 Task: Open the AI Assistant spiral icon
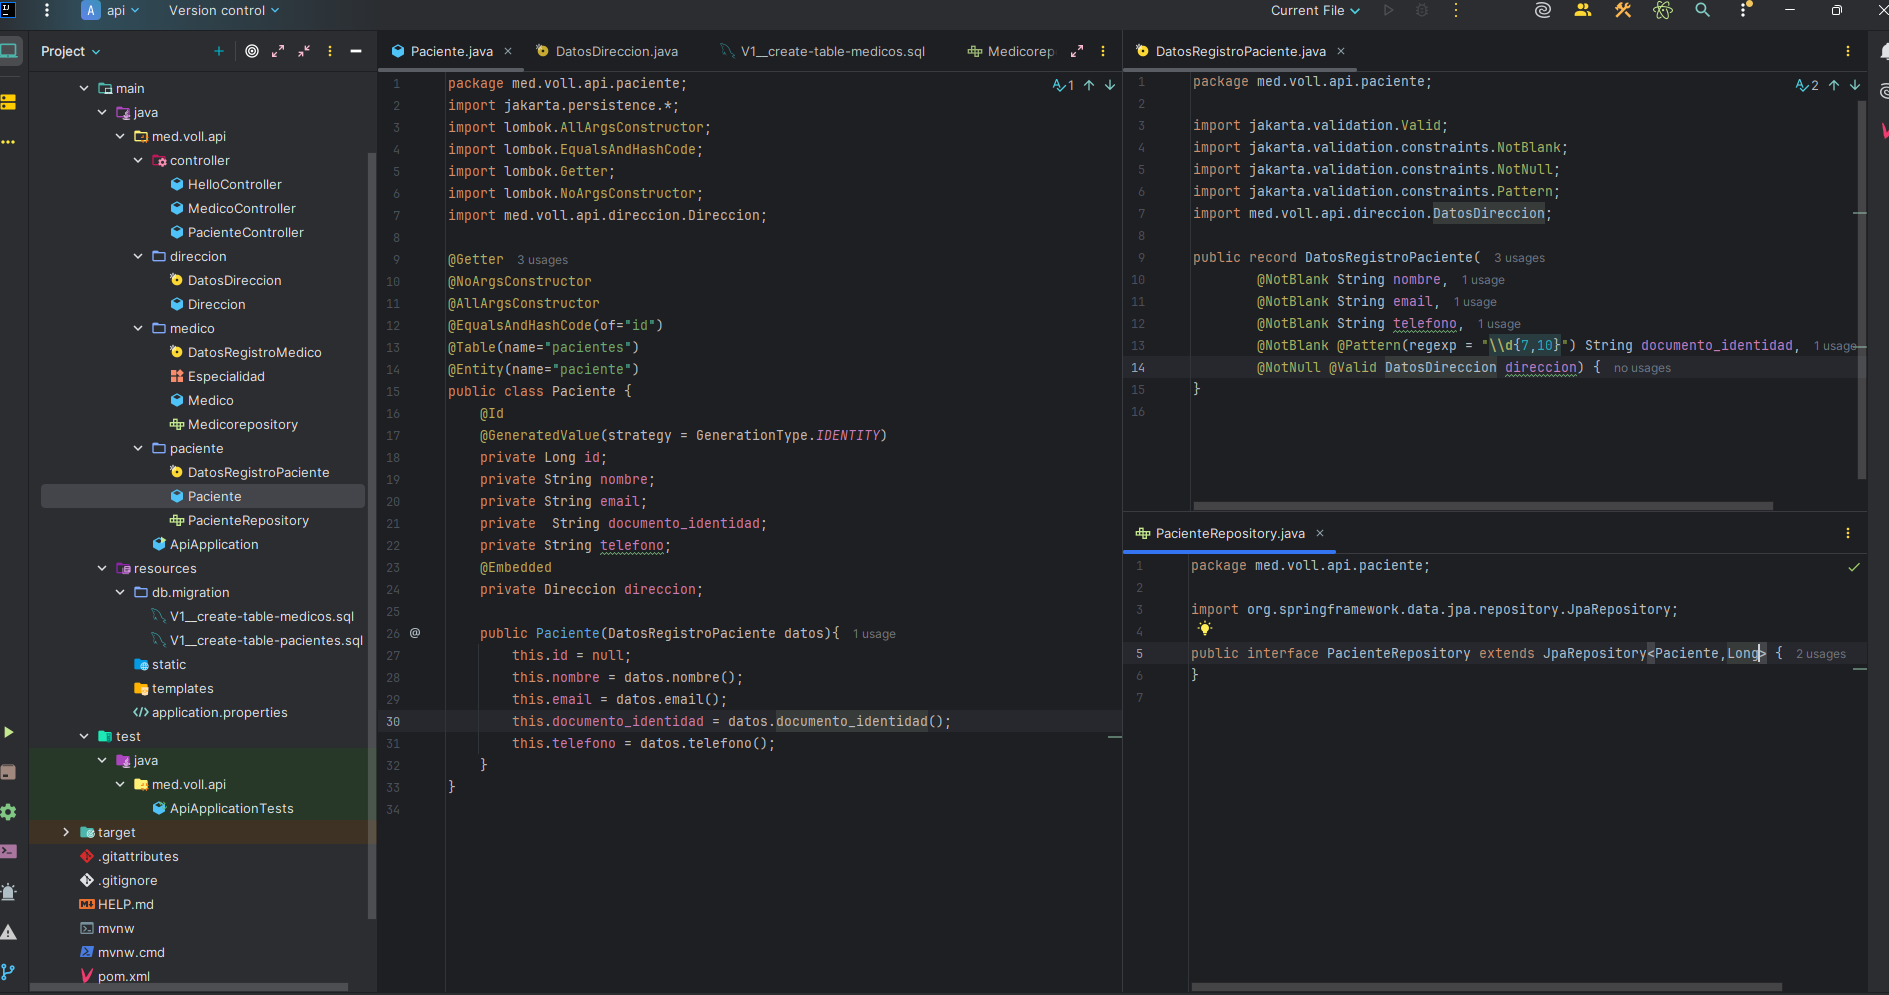pos(1543,11)
